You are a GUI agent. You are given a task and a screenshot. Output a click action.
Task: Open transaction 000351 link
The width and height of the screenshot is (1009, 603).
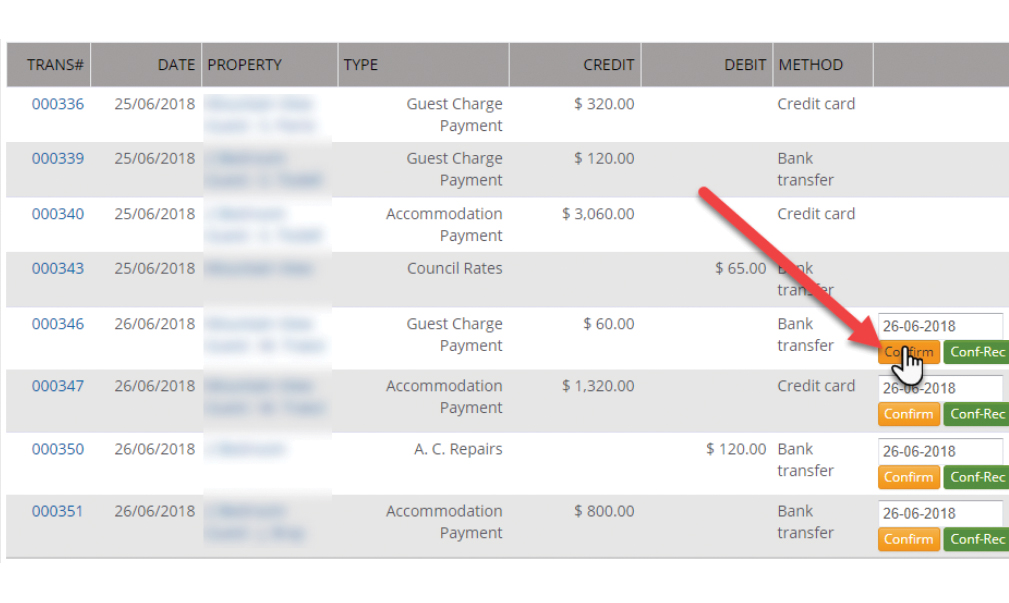click(58, 511)
